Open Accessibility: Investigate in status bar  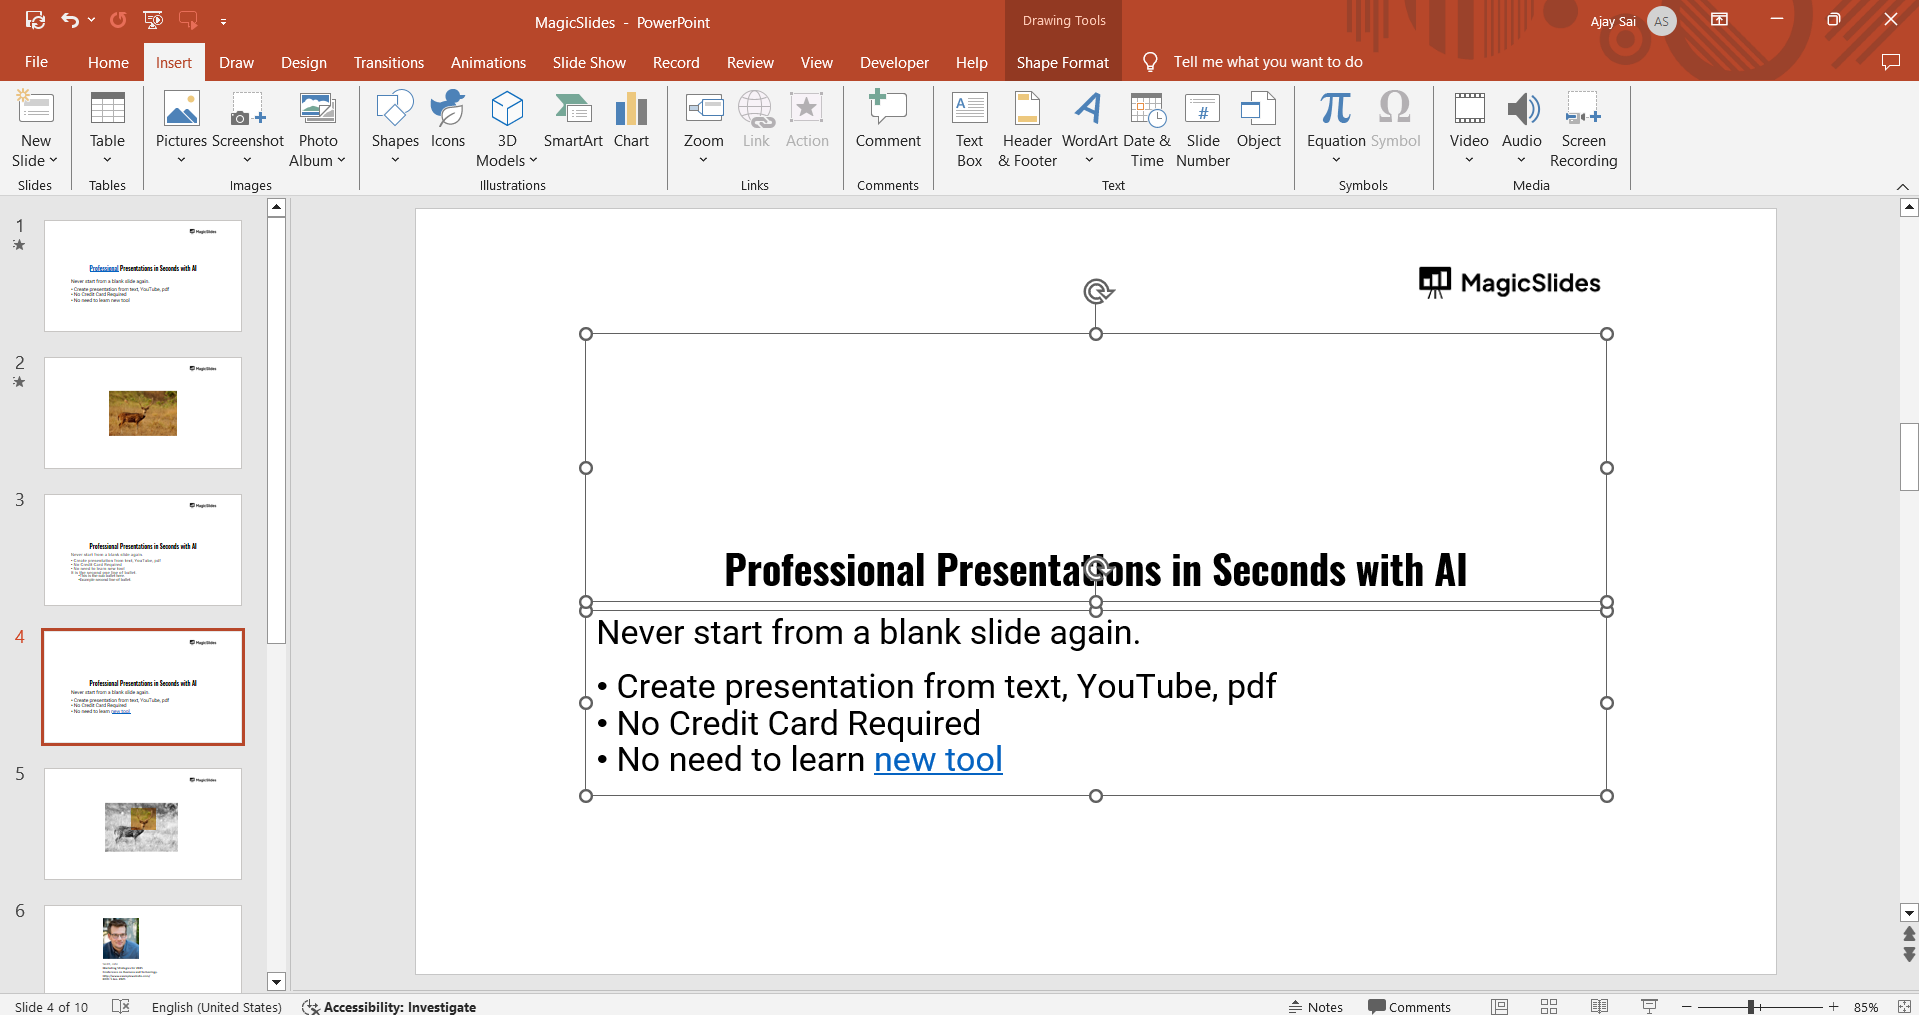(x=389, y=1007)
